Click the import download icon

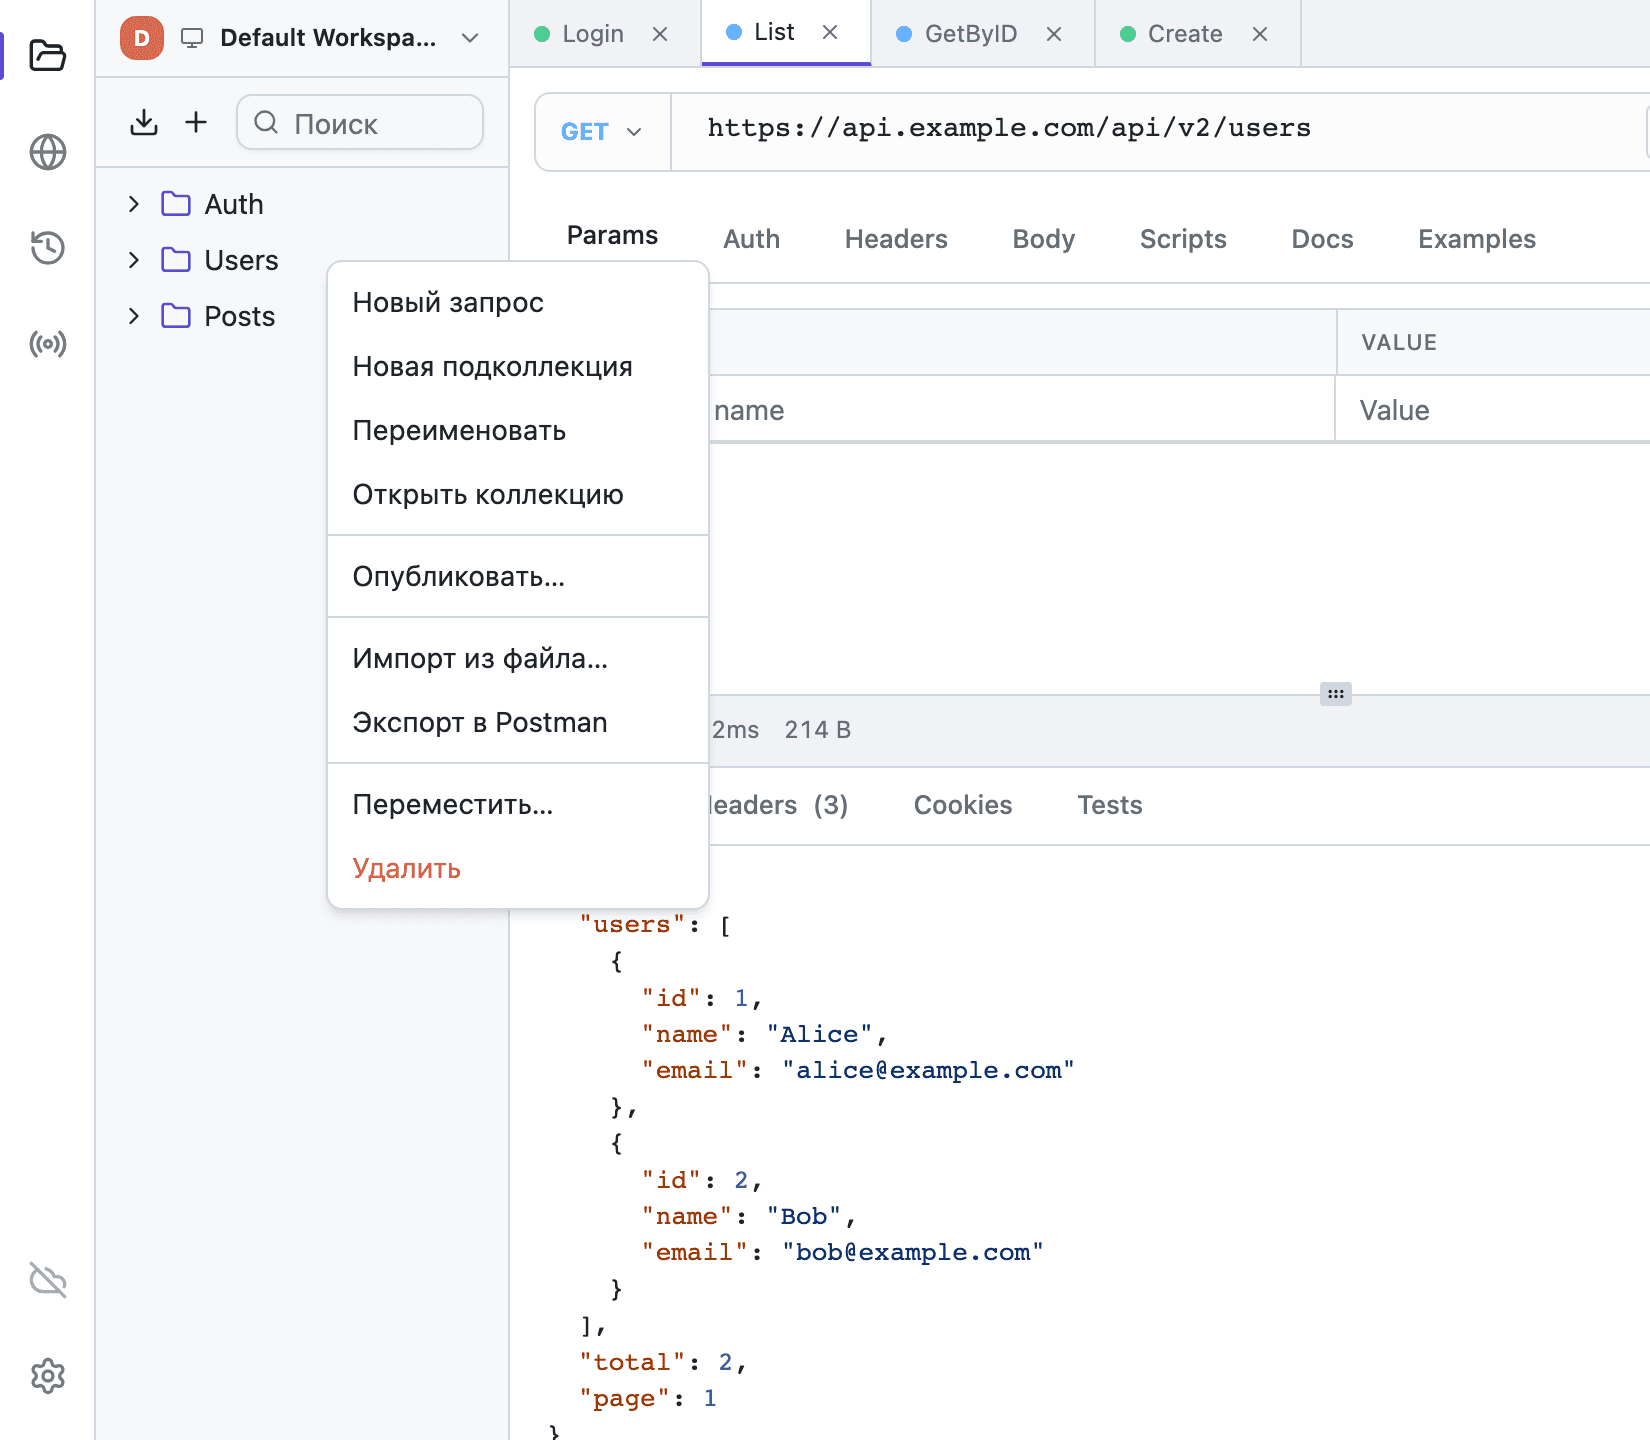pyautogui.click(x=144, y=122)
